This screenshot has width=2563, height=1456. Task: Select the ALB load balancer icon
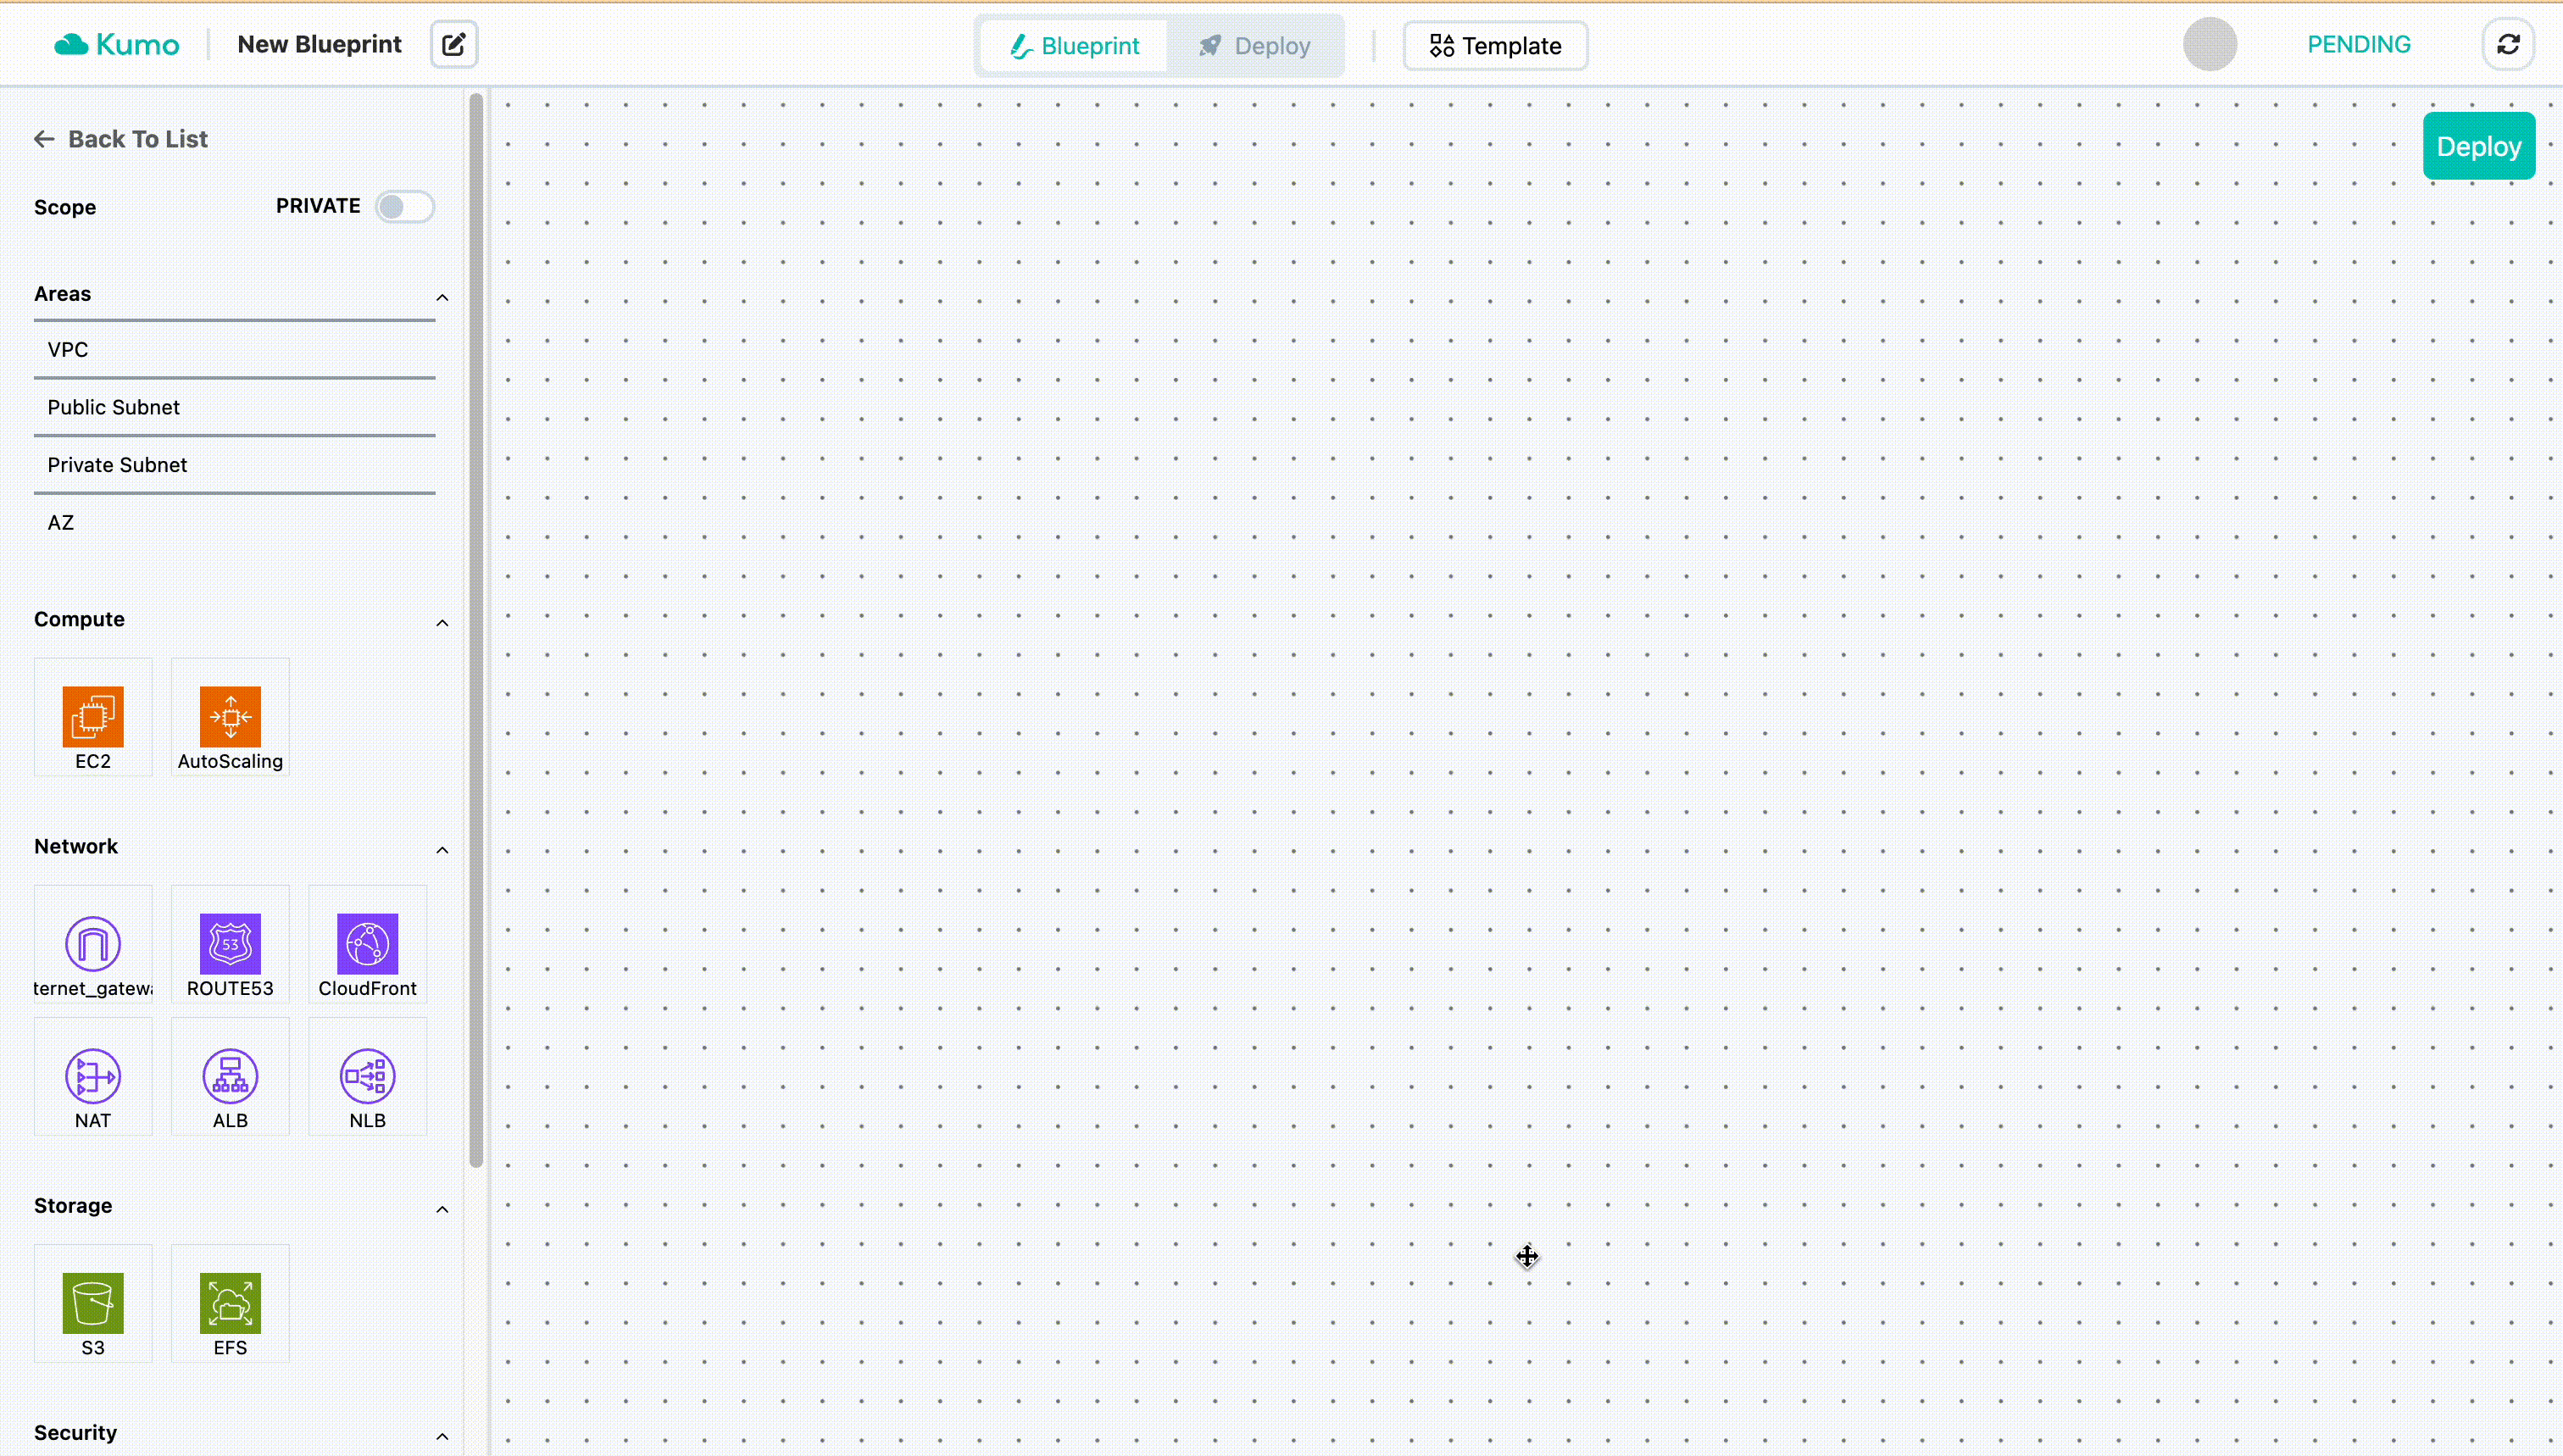230,1076
